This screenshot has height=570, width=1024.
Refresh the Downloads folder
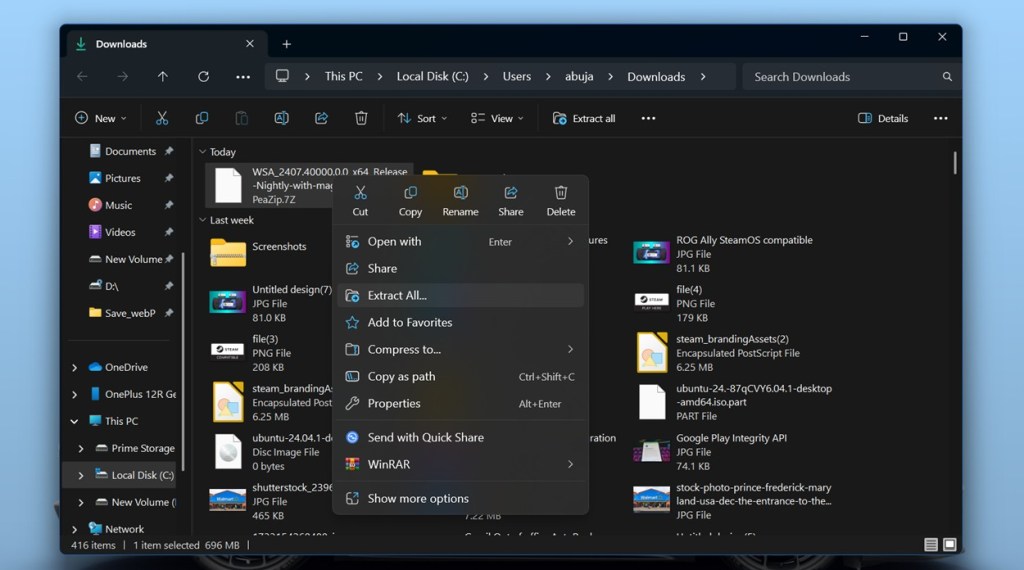point(203,76)
